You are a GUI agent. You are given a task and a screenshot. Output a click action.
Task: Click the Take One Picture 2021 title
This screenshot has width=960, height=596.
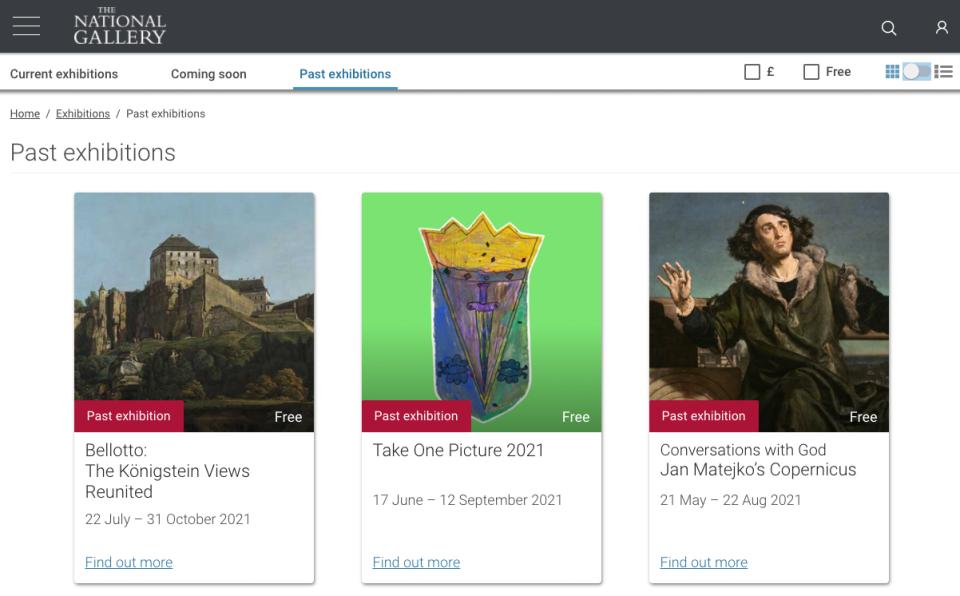click(x=458, y=450)
